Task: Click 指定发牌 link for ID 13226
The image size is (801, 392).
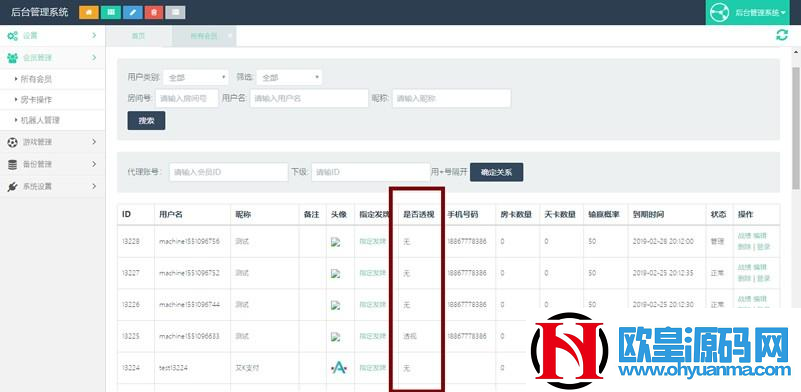Action: [372, 305]
